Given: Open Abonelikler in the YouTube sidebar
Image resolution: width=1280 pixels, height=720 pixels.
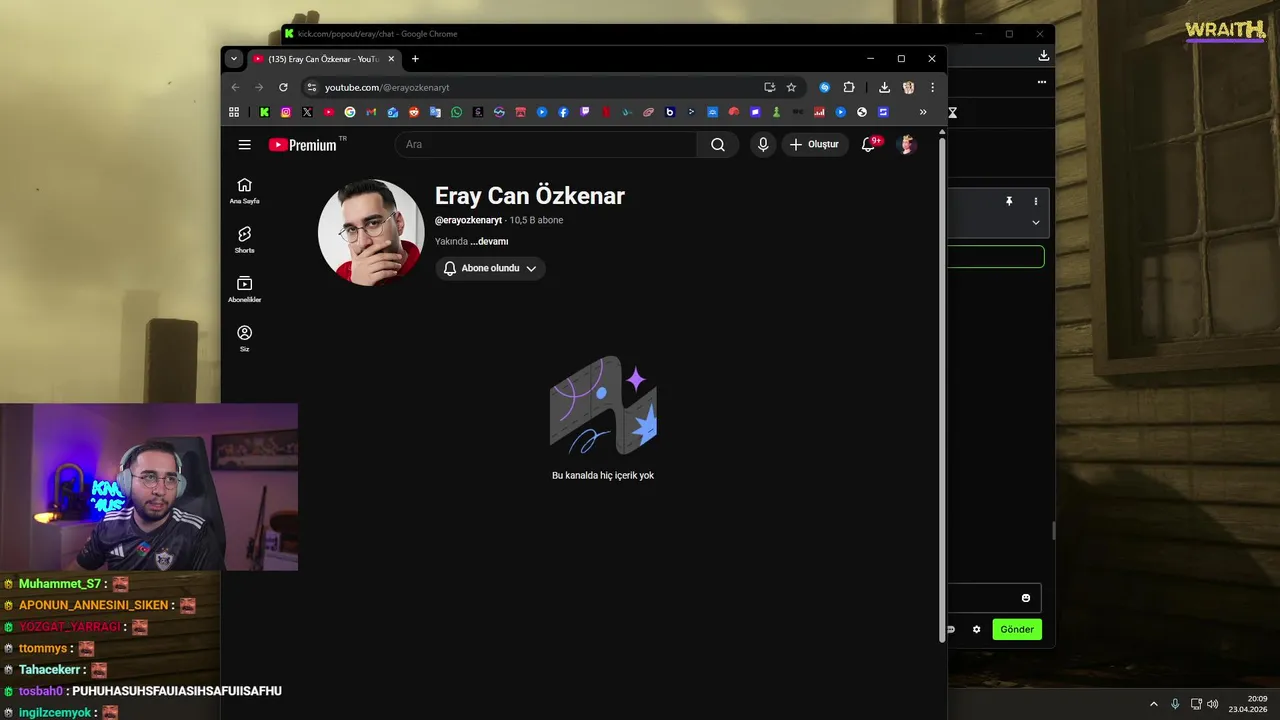Looking at the screenshot, I should pyautogui.click(x=244, y=290).
